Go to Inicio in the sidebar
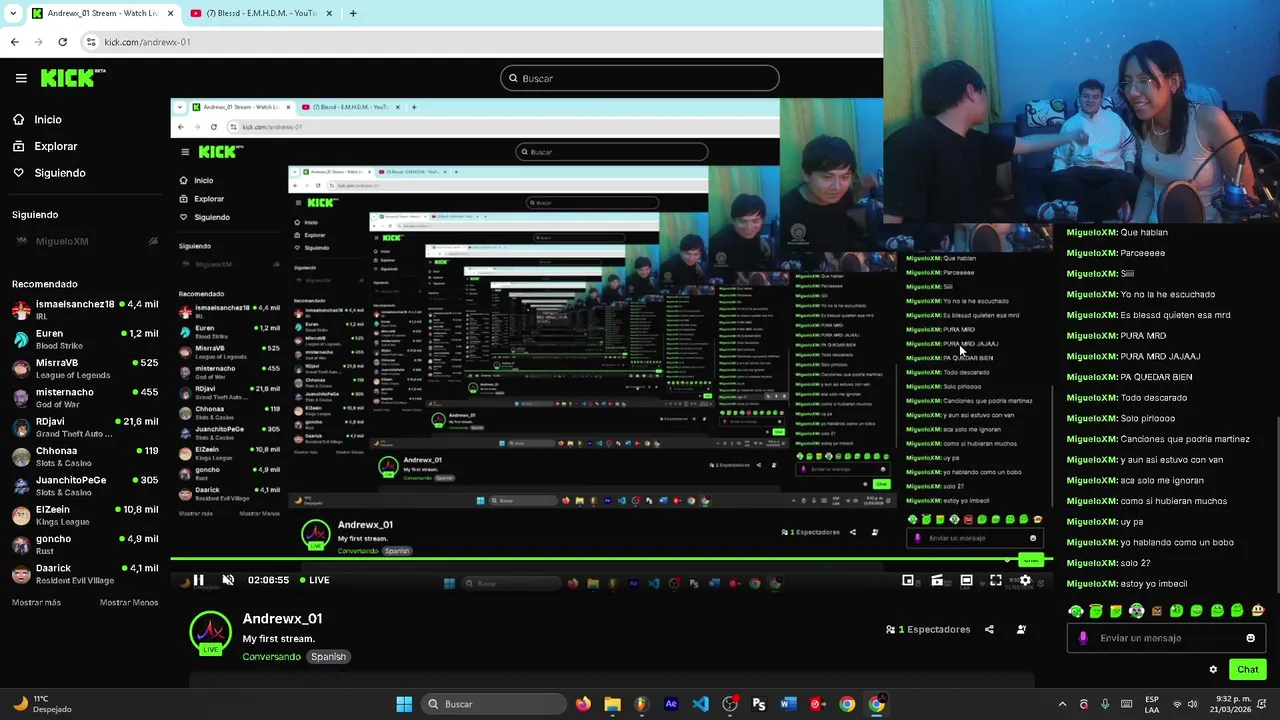Image resolution: width=1280 pixels, height=720 pixels. pyautogui.click(x=37, y=120)
